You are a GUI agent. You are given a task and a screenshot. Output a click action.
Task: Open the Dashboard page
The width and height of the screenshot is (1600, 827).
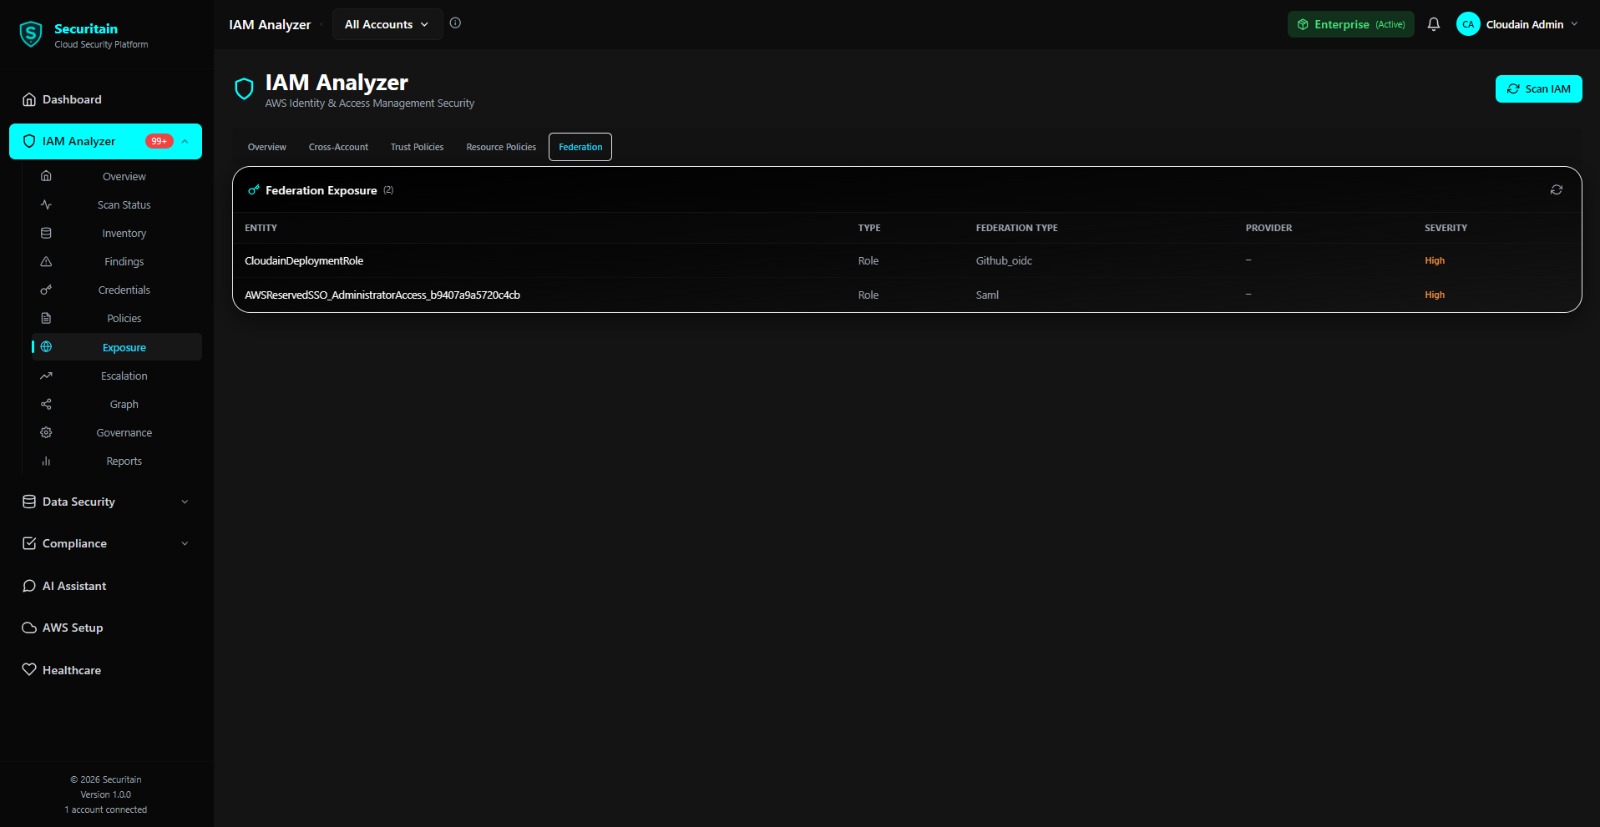pos(105,99)
